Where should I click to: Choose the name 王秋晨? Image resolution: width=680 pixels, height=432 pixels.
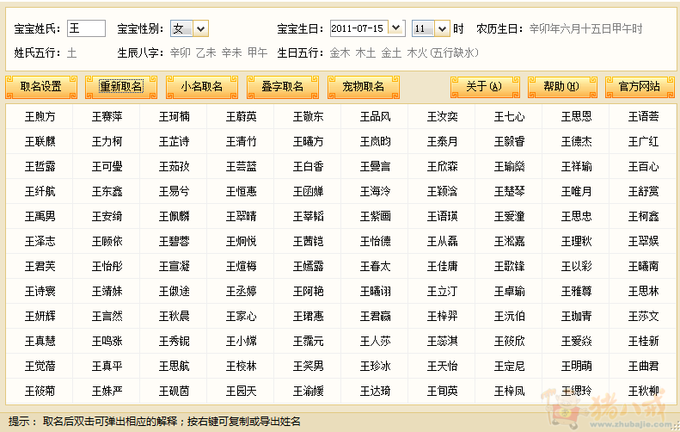[174, 316]
